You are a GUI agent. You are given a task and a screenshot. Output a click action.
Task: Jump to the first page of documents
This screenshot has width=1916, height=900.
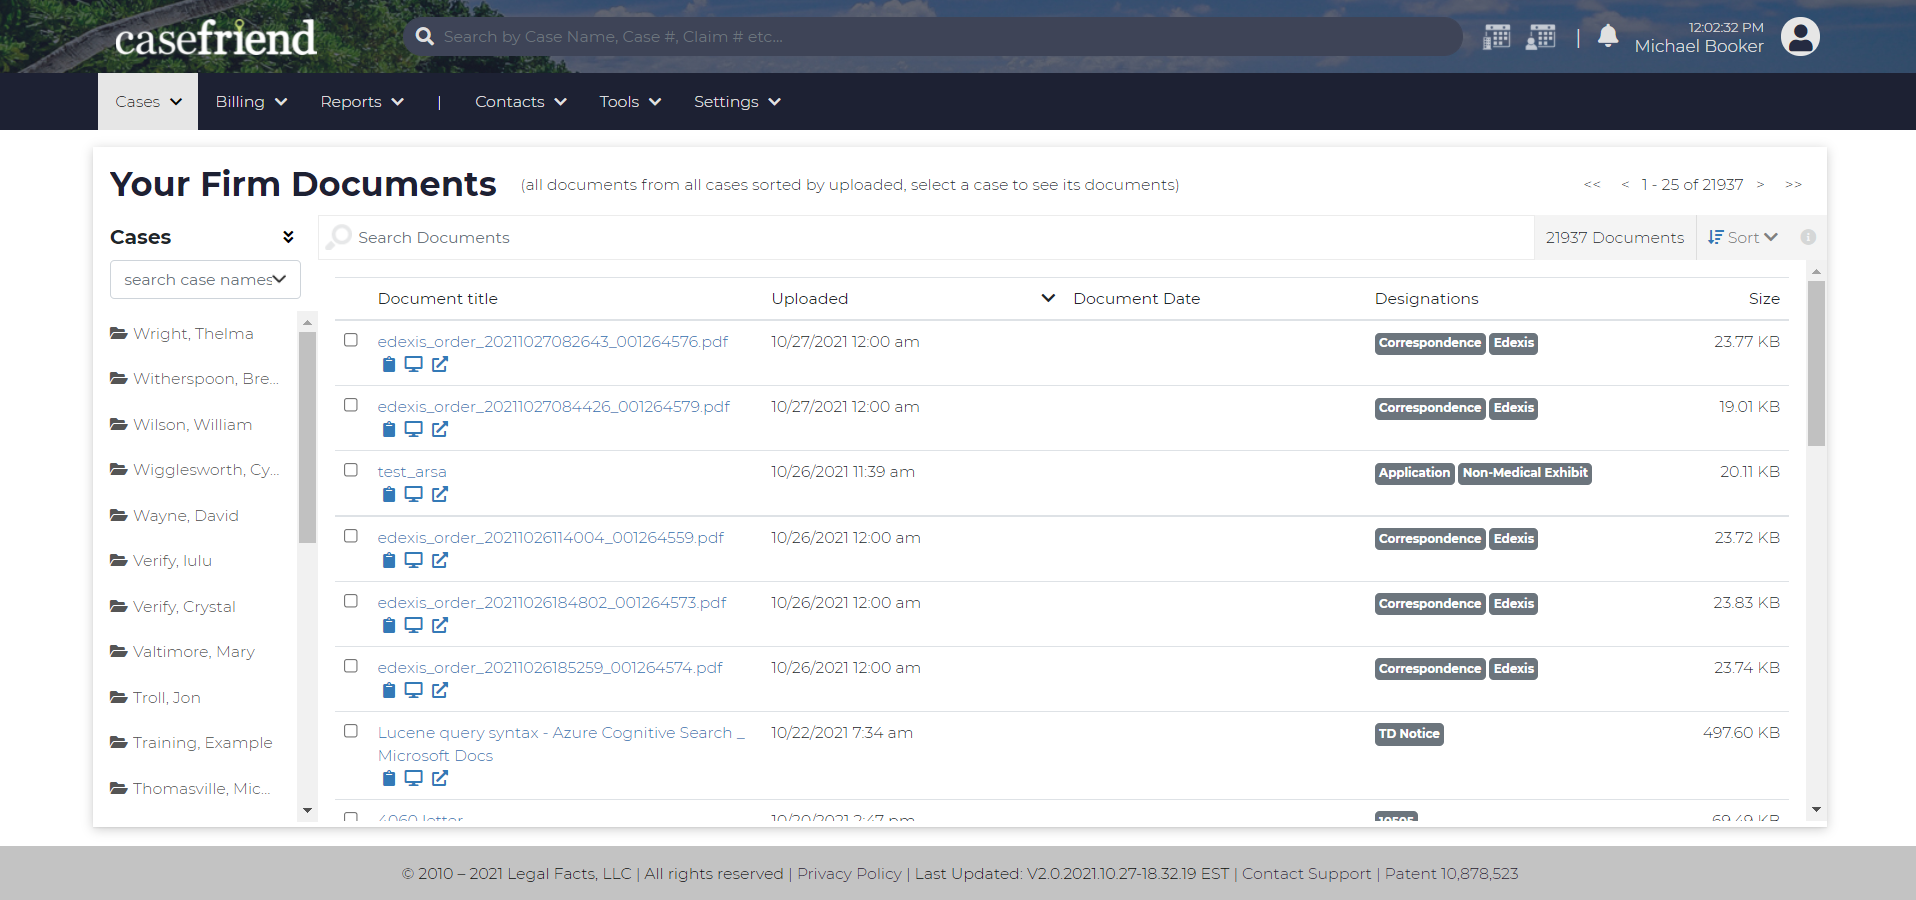click(x=1592, y=185)
